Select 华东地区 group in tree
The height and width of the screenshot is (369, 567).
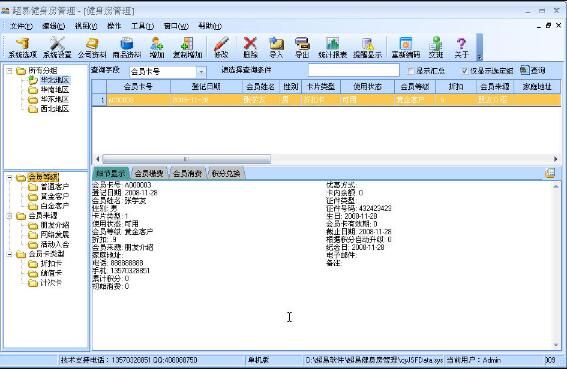55,99
